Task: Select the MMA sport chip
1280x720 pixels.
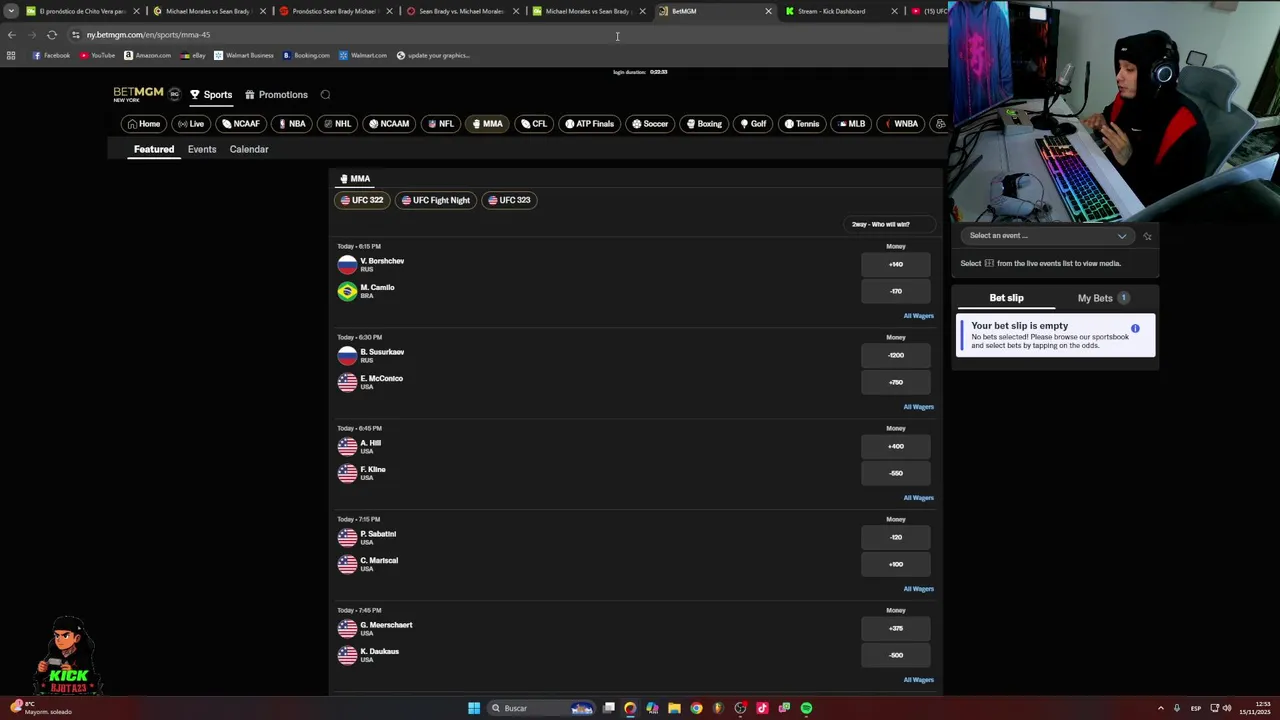Action: tap(487, 124)
